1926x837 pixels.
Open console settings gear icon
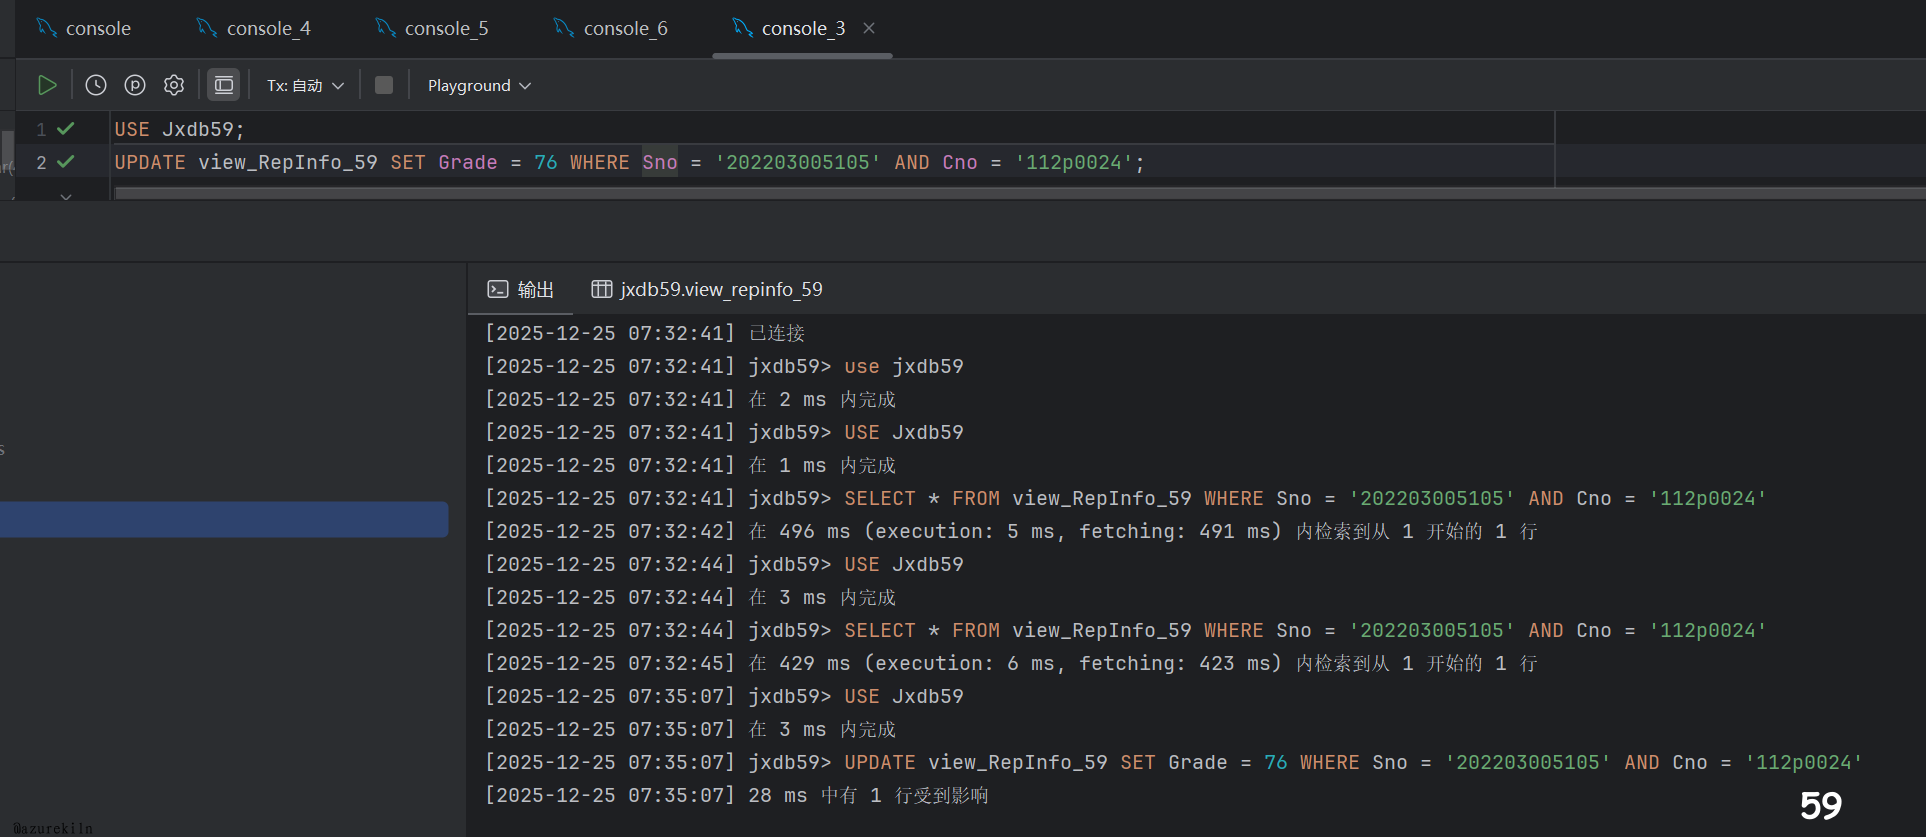pos(174,86)
